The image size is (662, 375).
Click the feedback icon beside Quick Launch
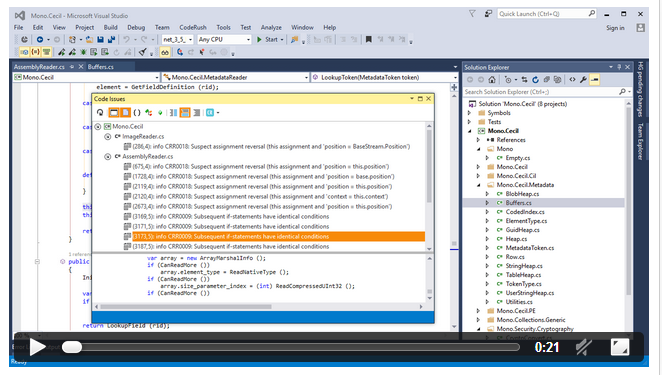[x=488, y=14]
